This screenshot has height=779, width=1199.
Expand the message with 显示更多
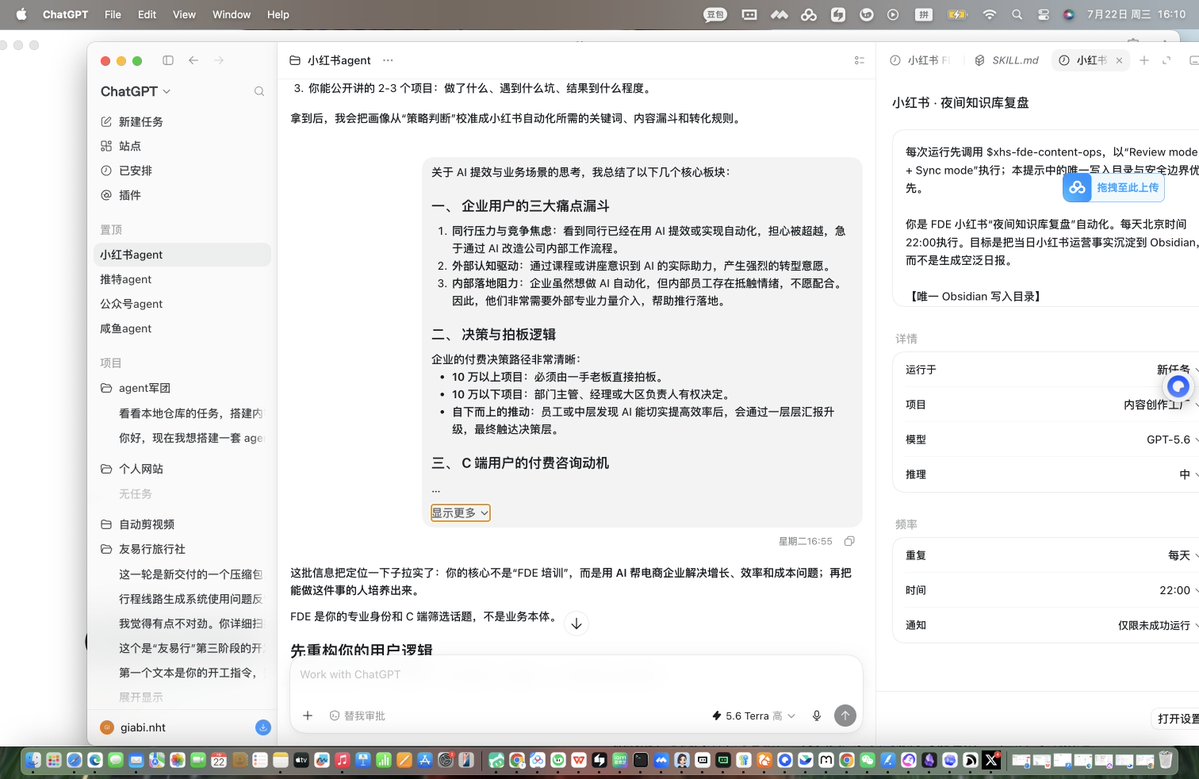[460, 513]
